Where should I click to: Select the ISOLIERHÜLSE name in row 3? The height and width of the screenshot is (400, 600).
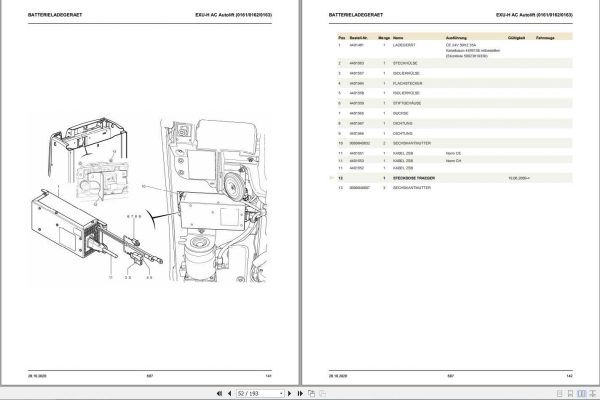406,73
